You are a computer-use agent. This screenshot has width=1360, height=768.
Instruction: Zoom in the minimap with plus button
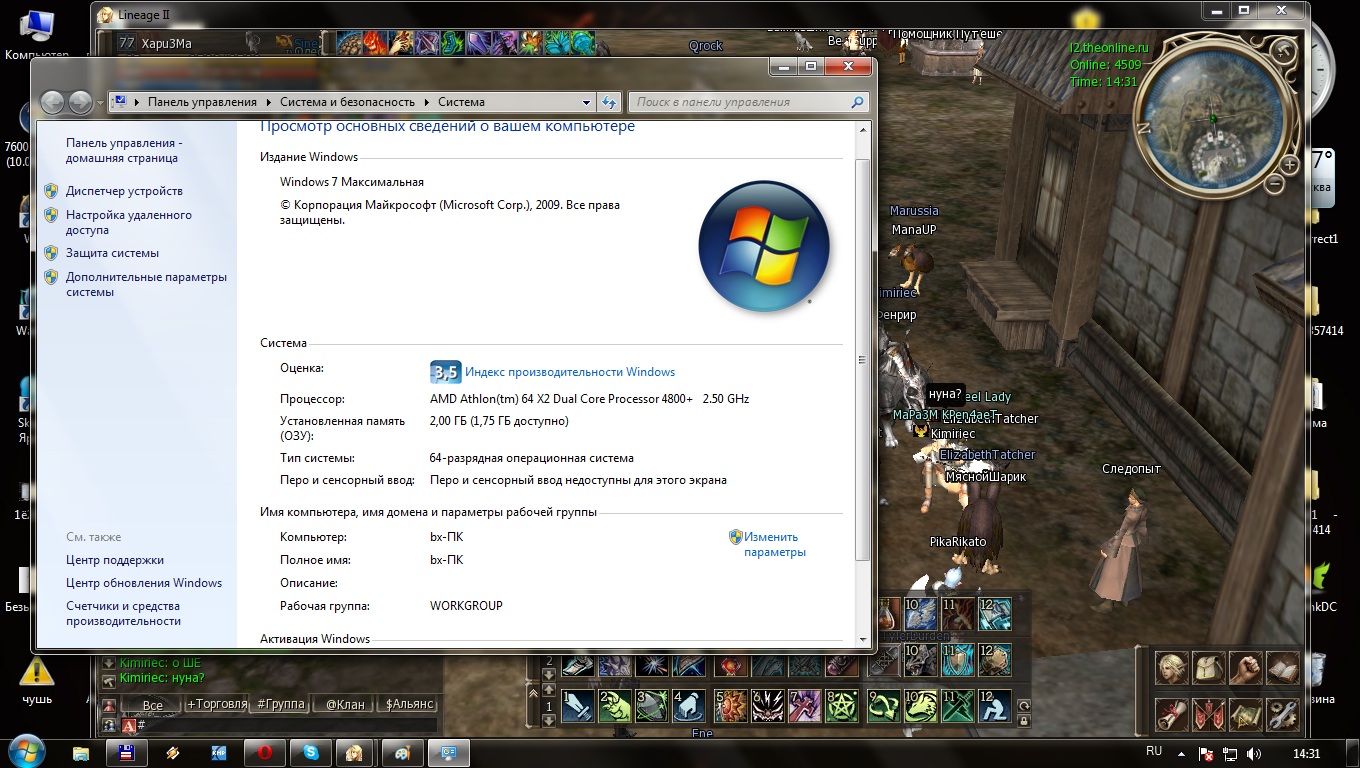pos(1290,164)
